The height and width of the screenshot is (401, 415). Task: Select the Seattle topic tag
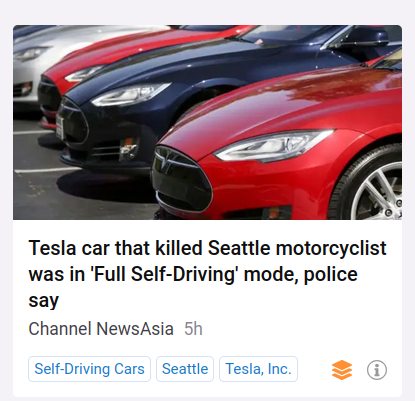(x=185, y=369)
